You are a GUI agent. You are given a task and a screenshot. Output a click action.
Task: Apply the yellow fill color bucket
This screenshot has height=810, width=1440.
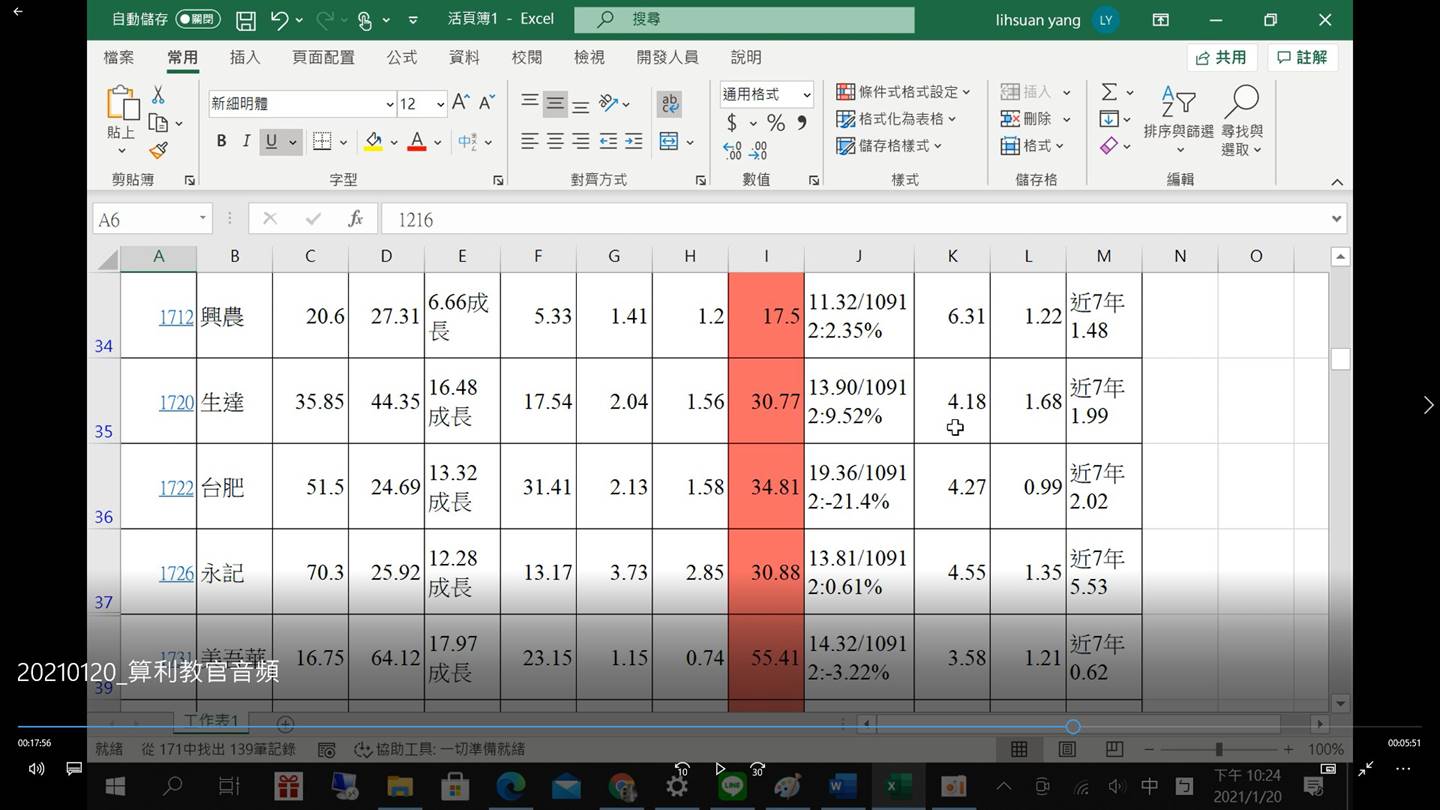(373, 142)
